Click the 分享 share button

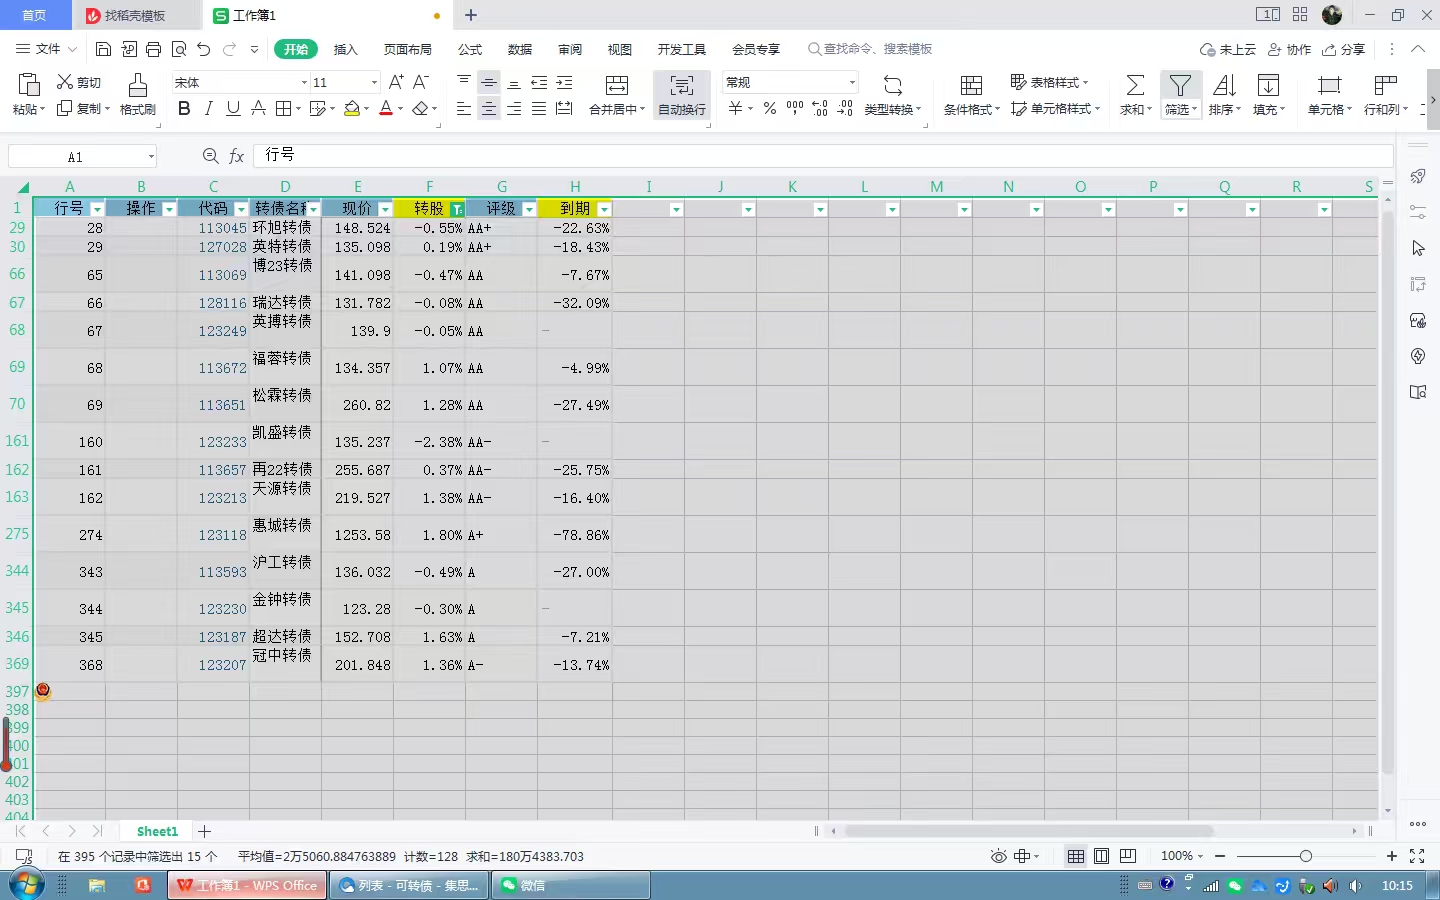pos(1343,49)
